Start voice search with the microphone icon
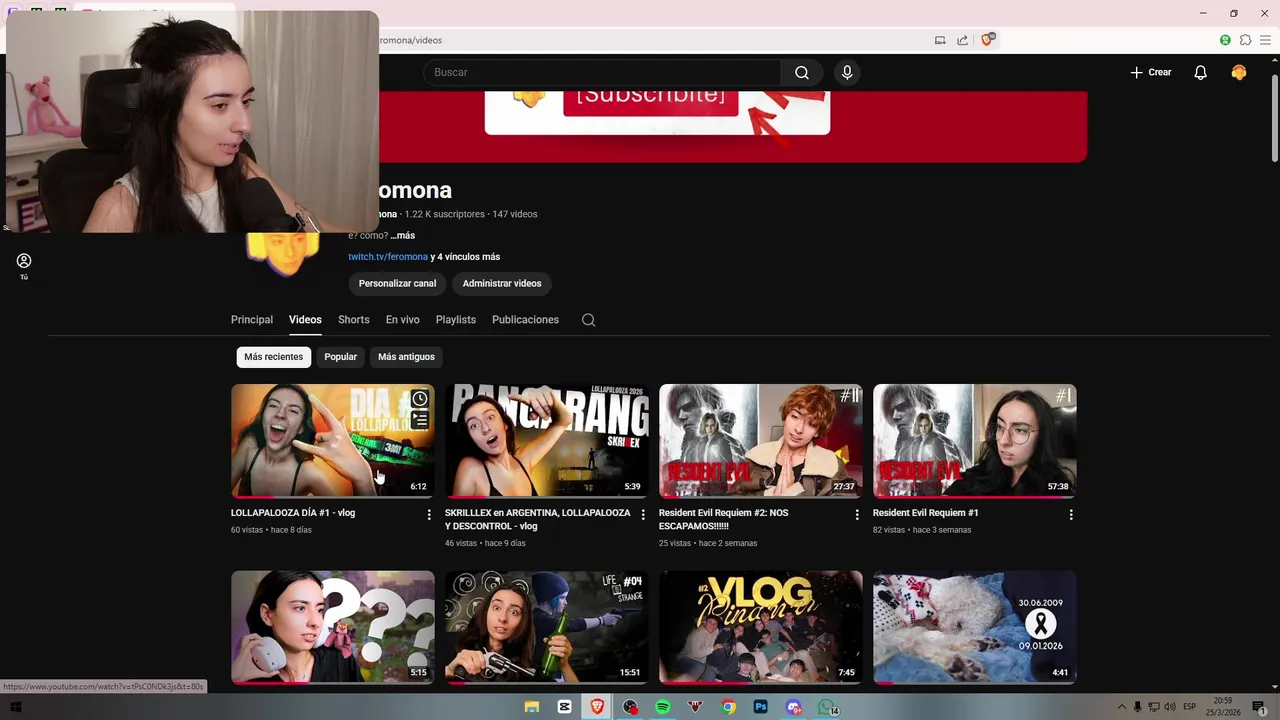The image size is (1280, 720). point(847,72)
